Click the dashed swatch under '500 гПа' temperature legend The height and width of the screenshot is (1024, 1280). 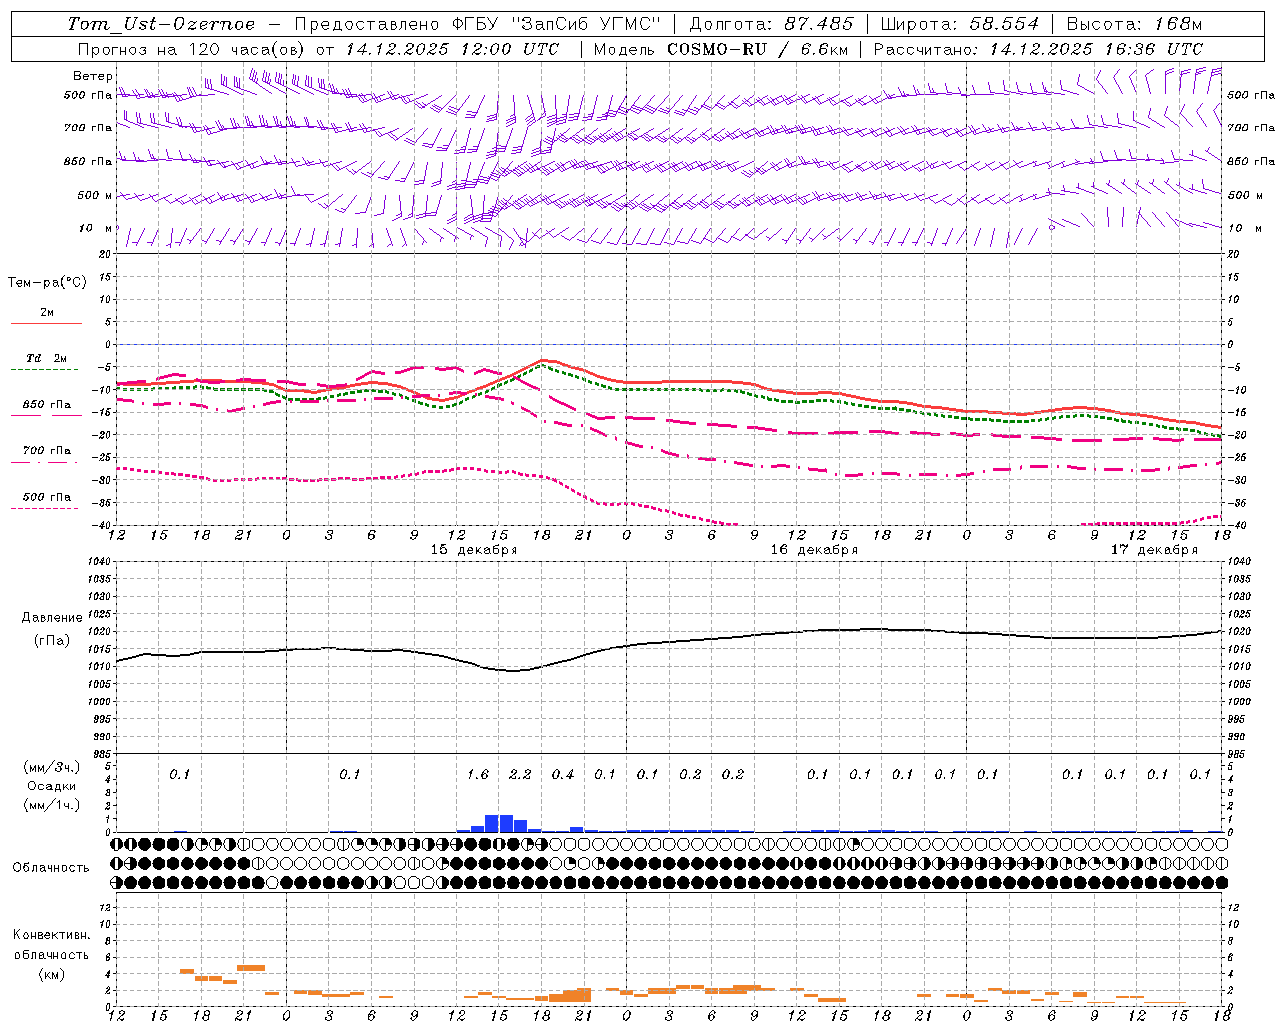point(46,508)
